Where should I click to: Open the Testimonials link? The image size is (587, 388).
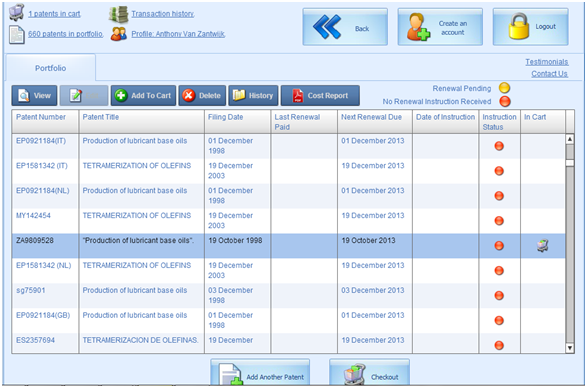click(547, 62)
